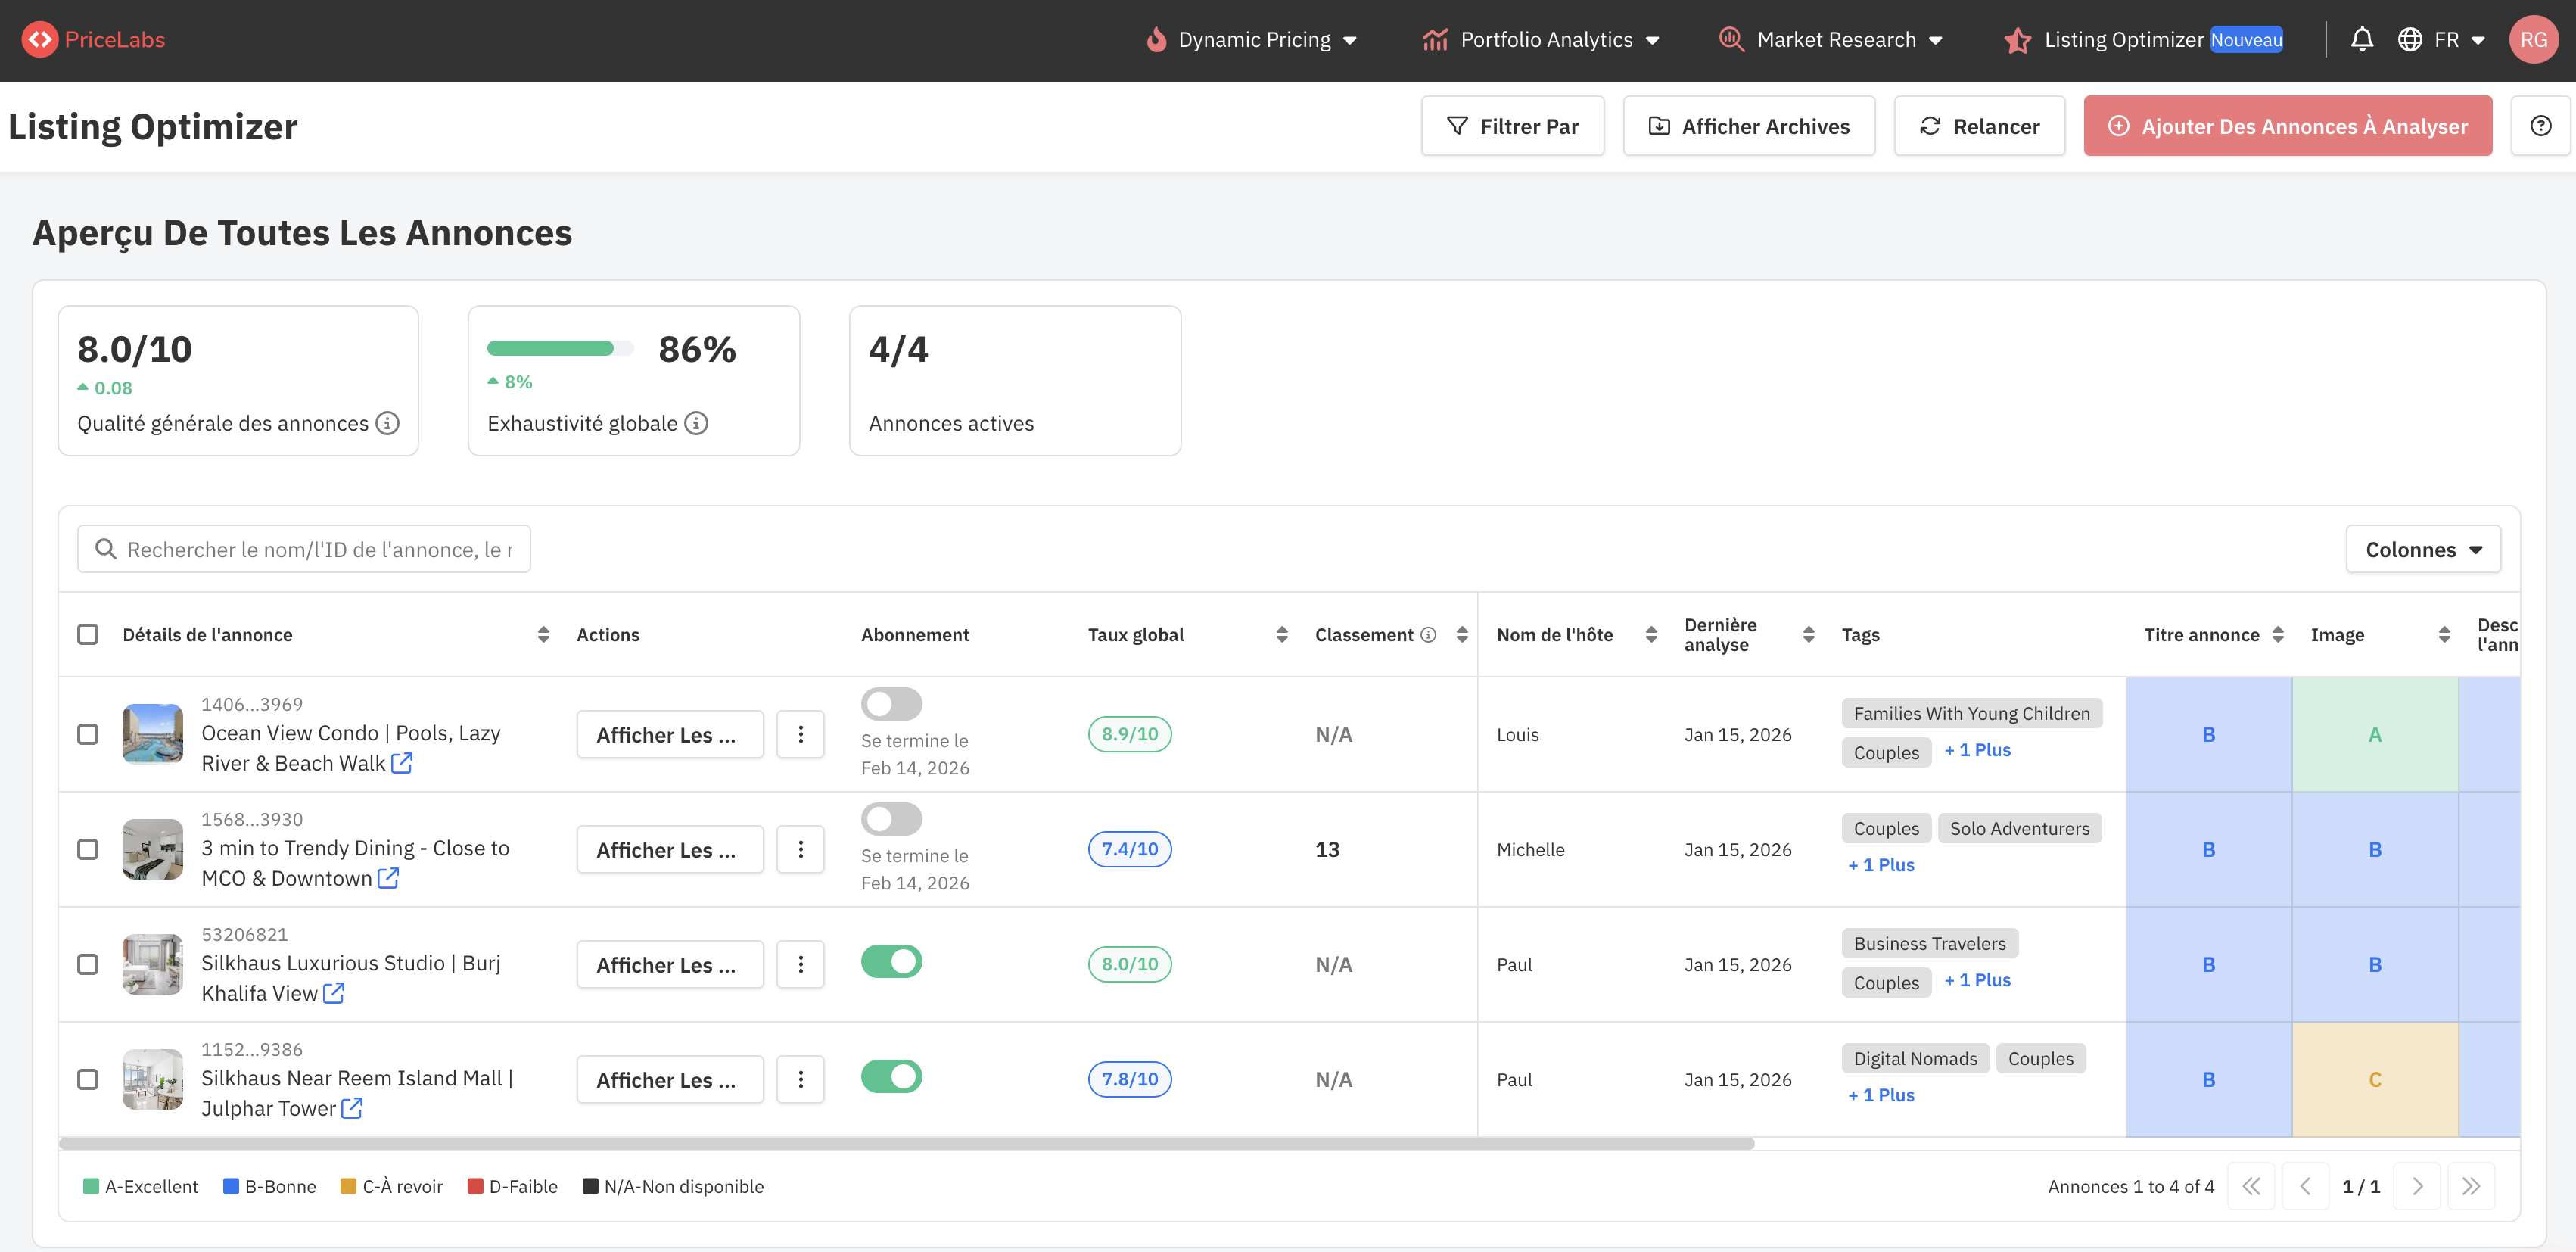Click info icon next to Exhaustivité globale

click(x=697, y=423)
